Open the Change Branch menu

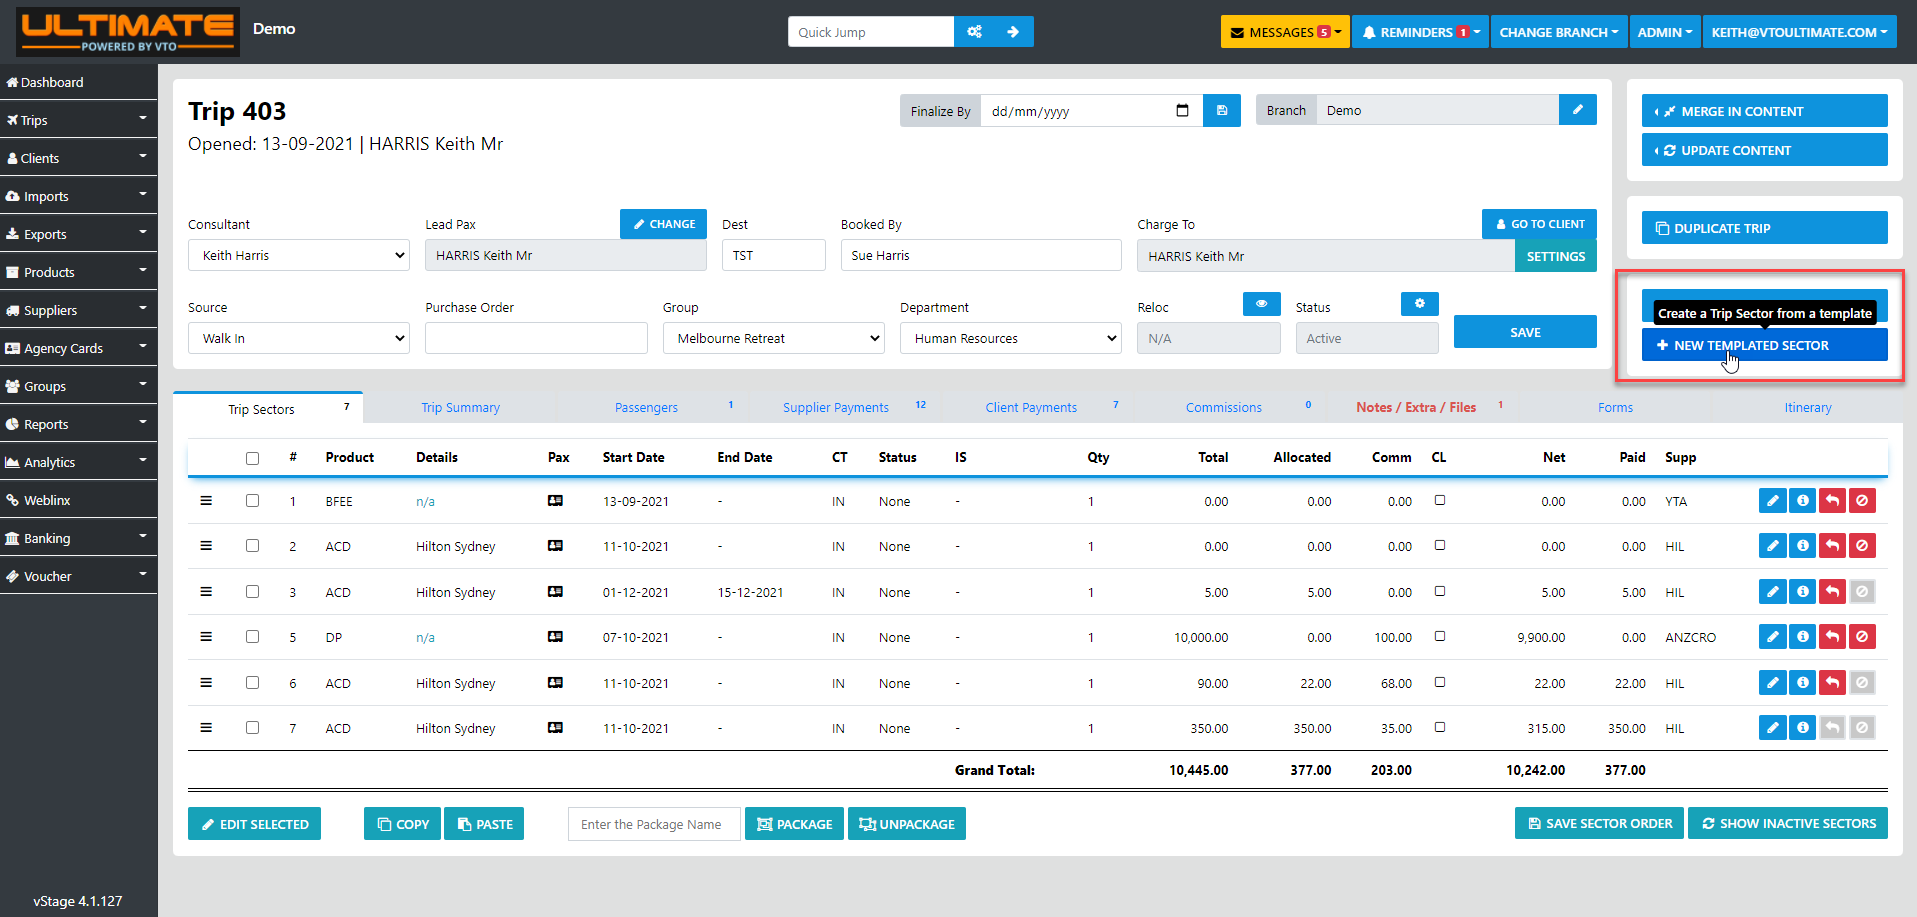point(1558,32)
